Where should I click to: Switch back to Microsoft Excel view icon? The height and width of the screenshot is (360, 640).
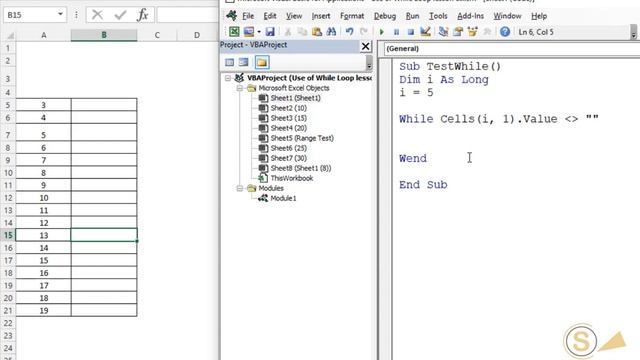point(234,31)
